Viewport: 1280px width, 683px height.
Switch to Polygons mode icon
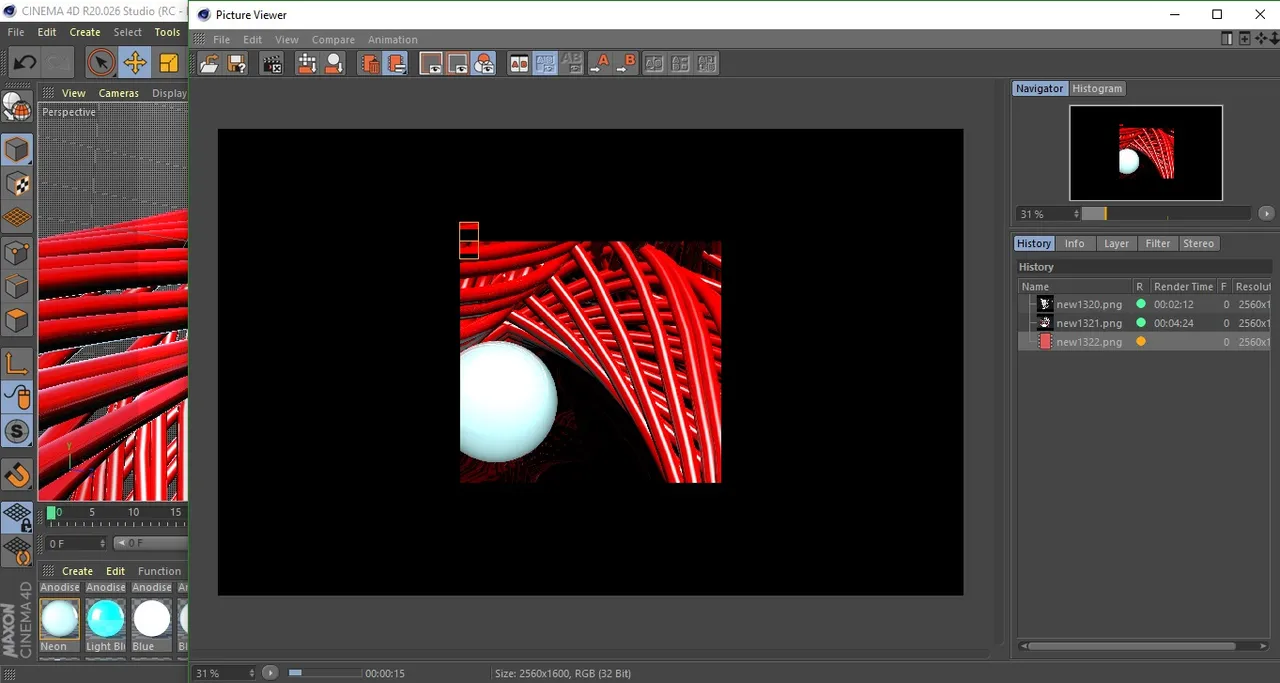point(17,320)
